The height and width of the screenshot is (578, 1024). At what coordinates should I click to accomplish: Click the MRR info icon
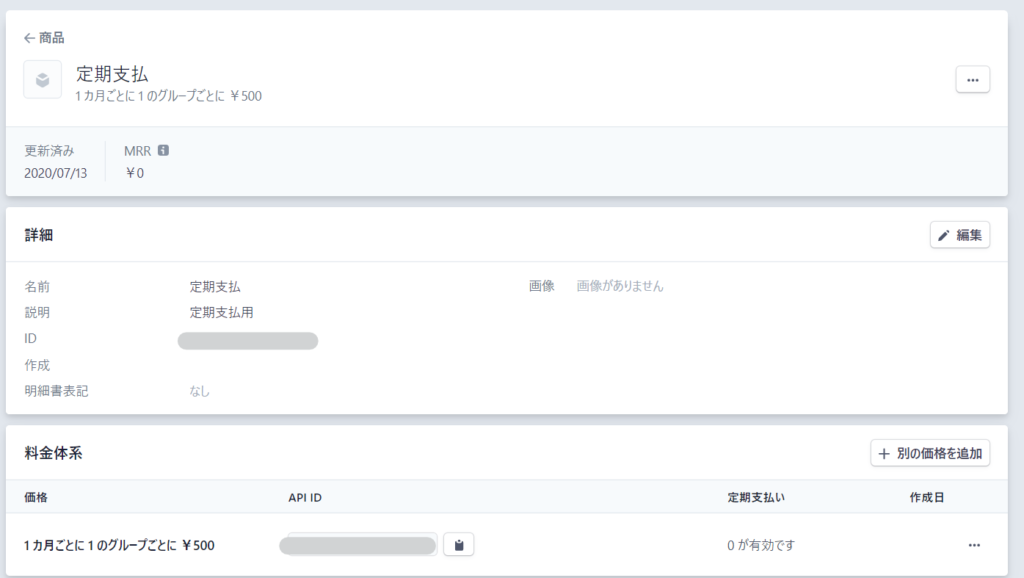(163, 150)
